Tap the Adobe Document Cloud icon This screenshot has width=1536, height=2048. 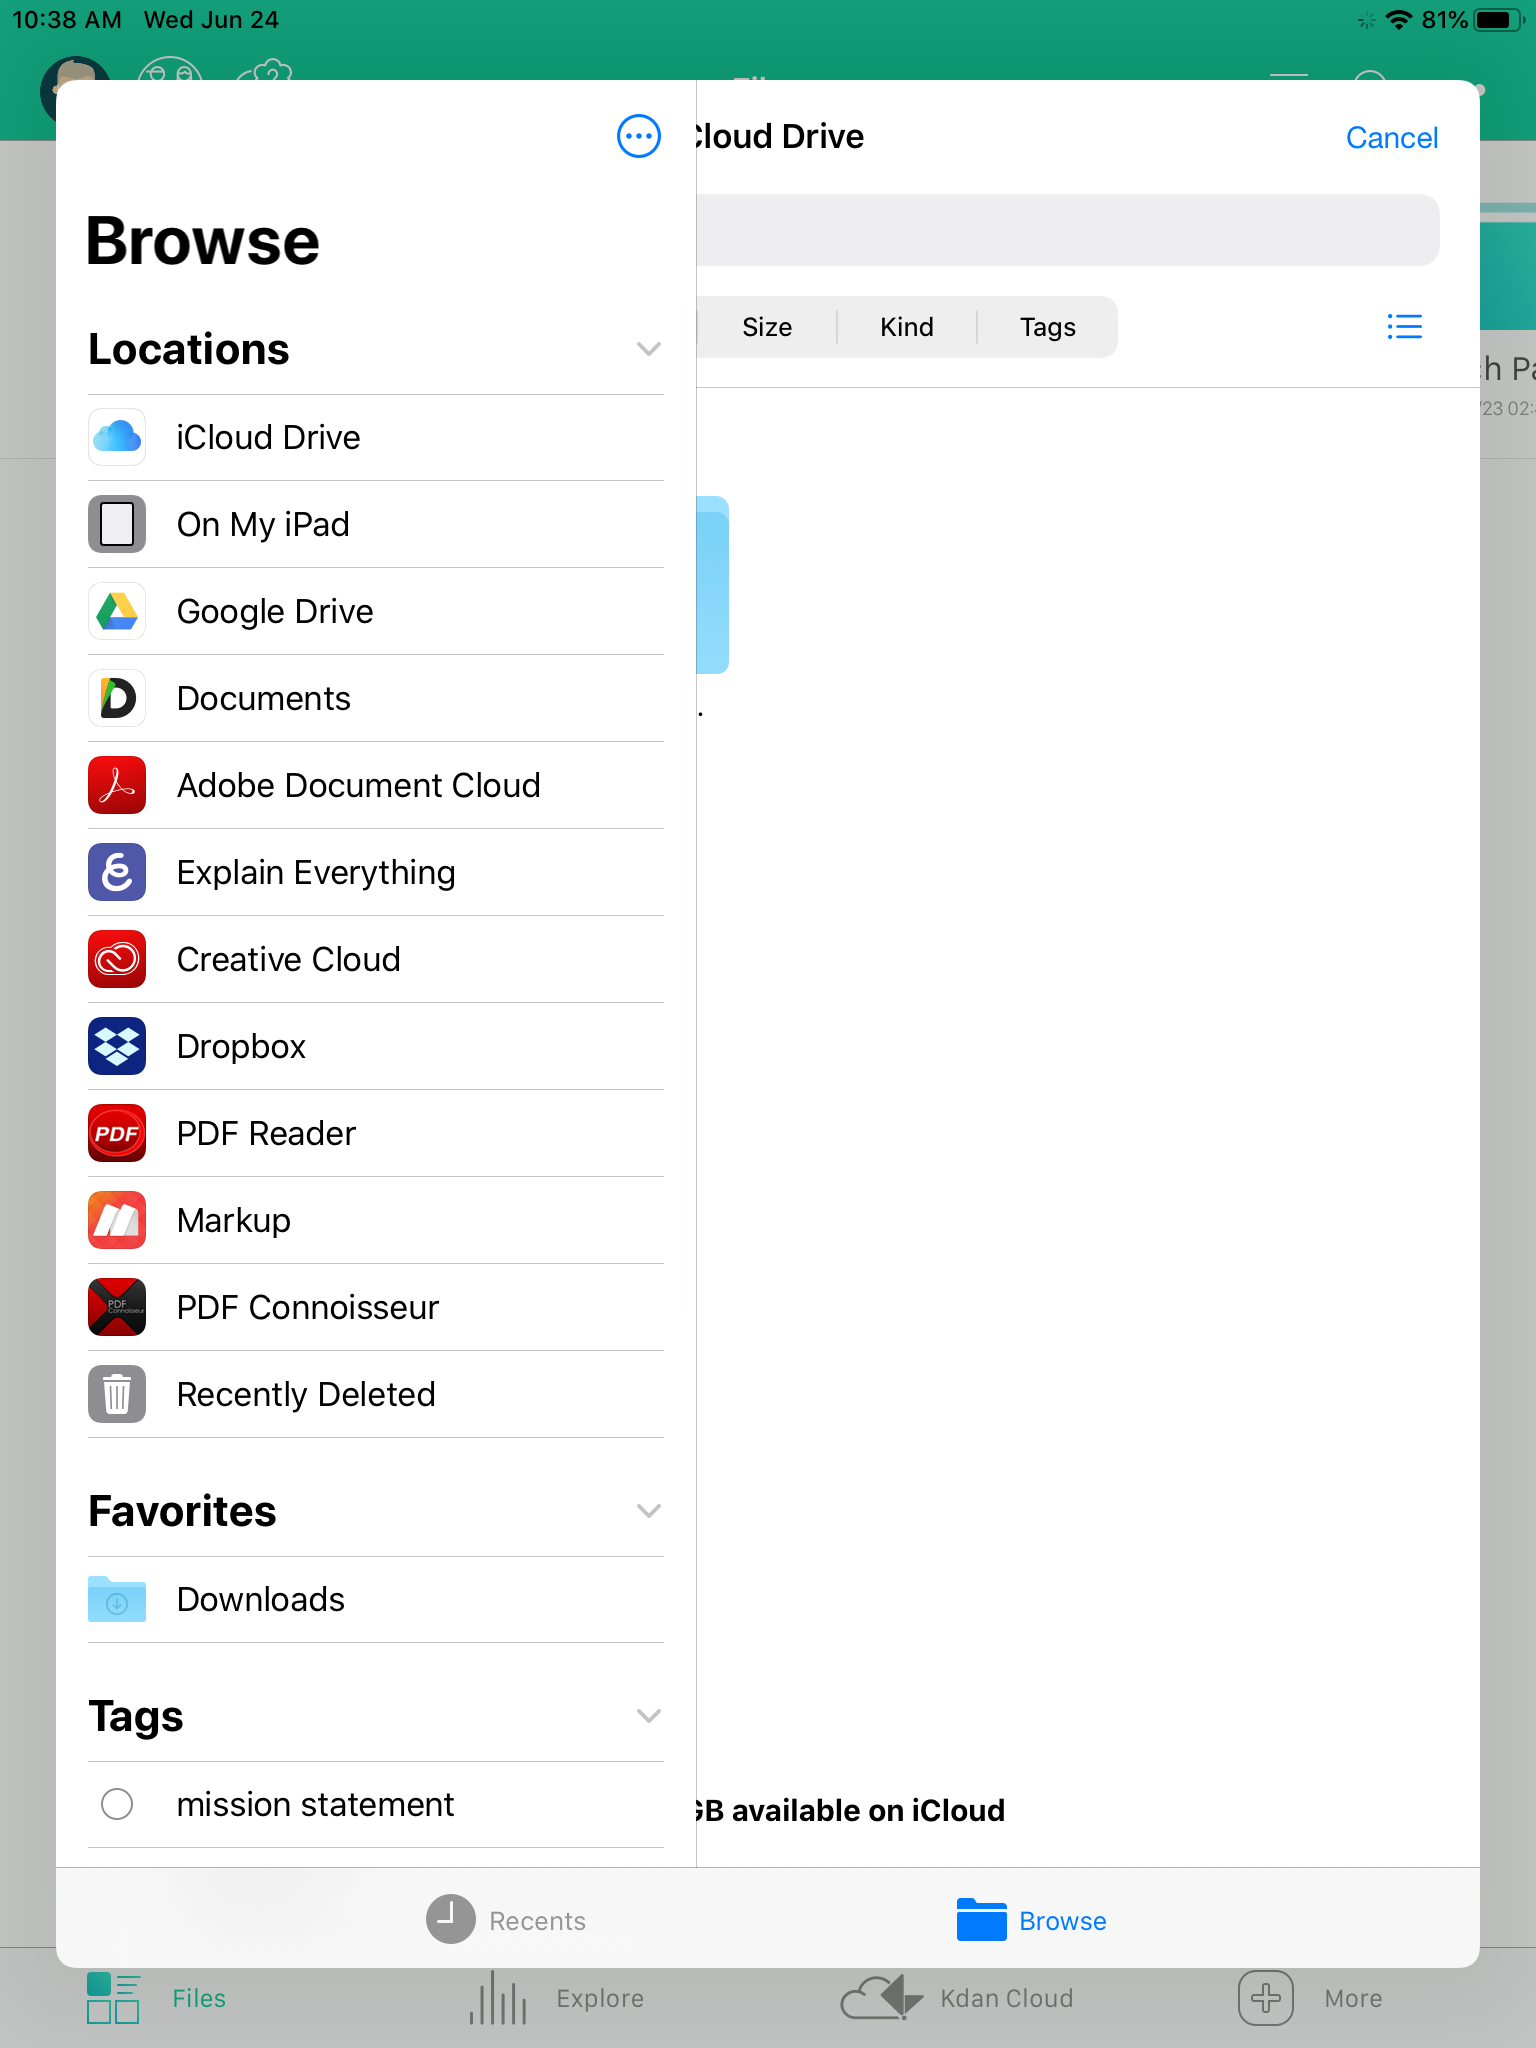pos(117,785)
